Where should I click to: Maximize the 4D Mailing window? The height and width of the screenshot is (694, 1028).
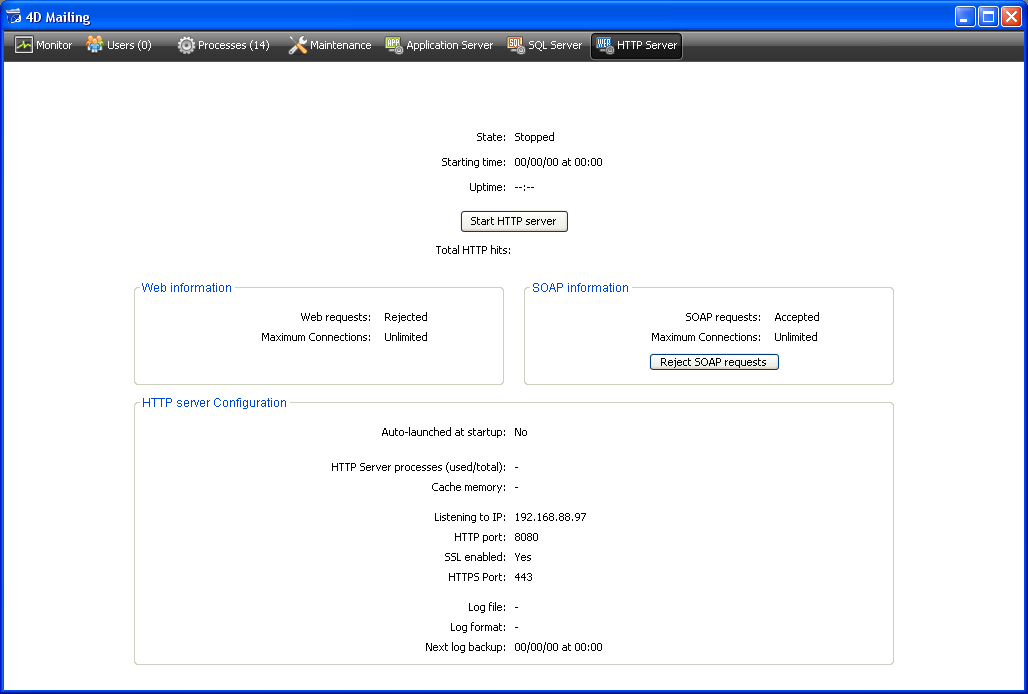(988, 16)
